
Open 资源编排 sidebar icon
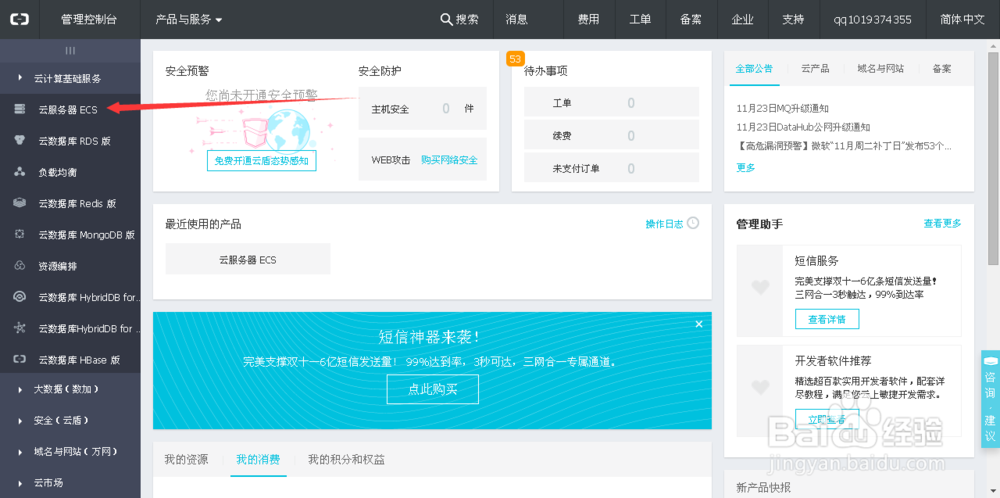19,266
